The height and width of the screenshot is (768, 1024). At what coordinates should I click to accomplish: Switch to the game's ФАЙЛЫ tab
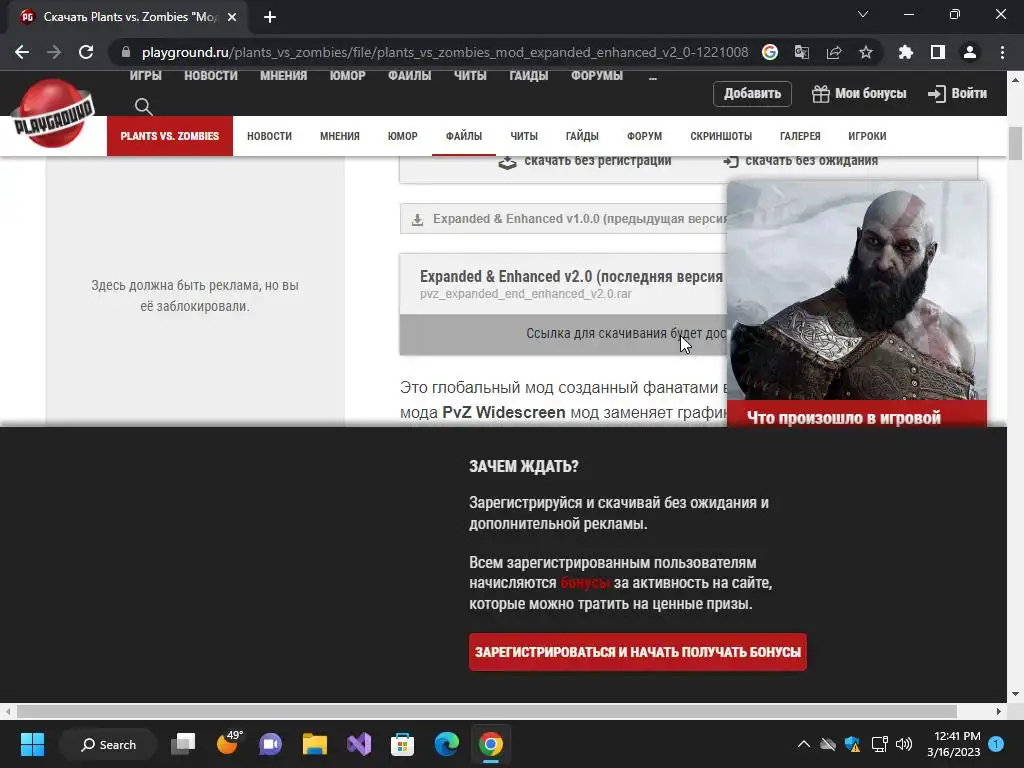tap(464, 136)
